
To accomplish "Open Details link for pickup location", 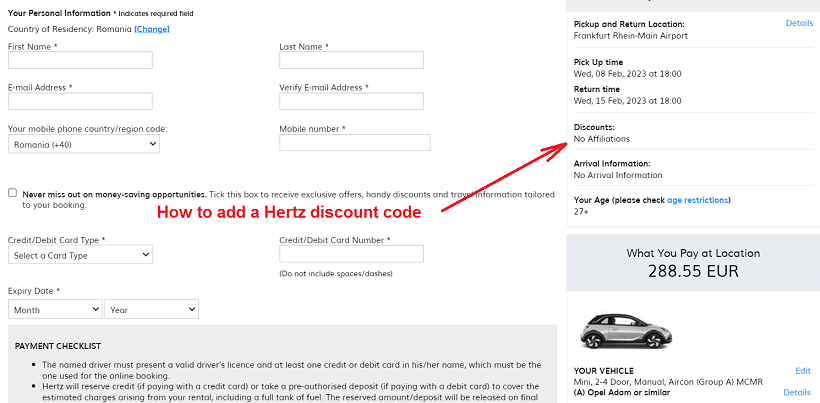I will pos(799,23).
